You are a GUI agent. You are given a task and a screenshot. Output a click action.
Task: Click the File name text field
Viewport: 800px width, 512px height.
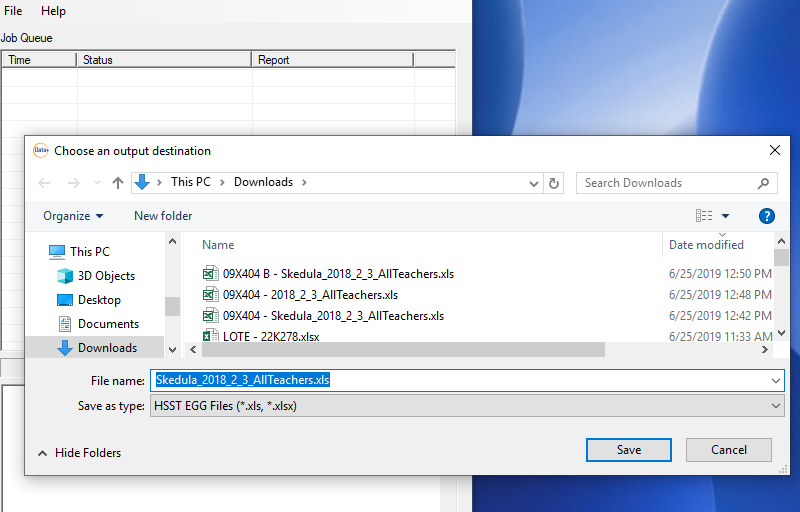pos(459,380)
